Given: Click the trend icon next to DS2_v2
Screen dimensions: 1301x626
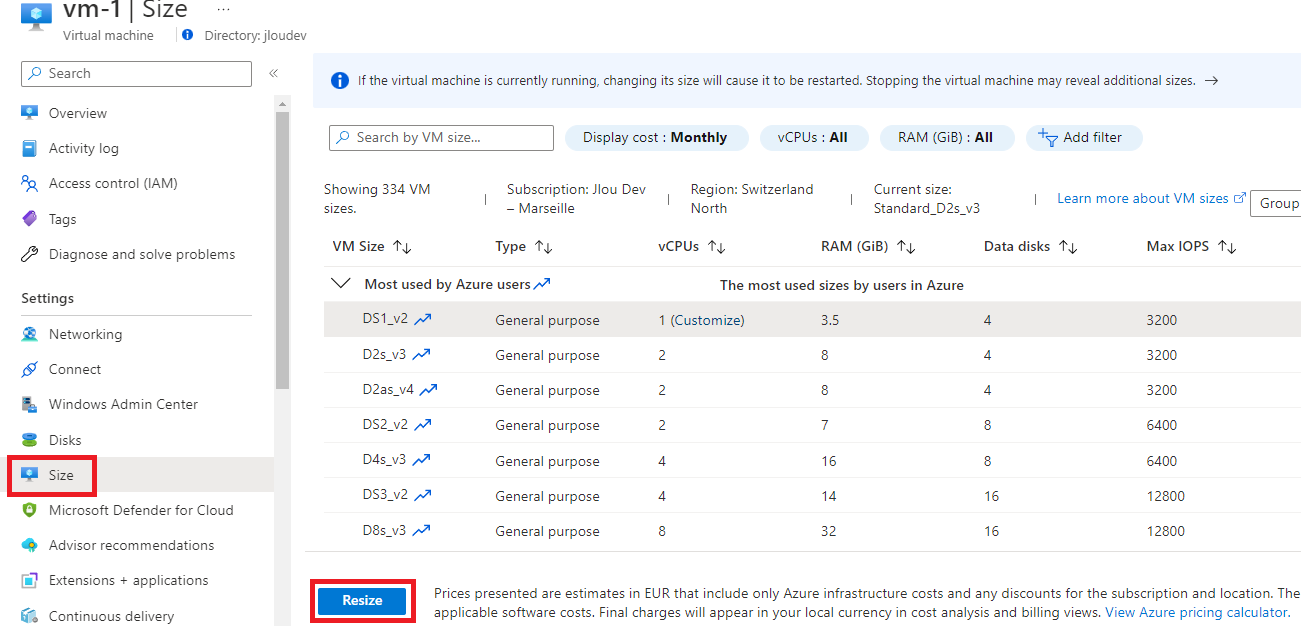Looking at the screenshot, I should pos(423,425).
